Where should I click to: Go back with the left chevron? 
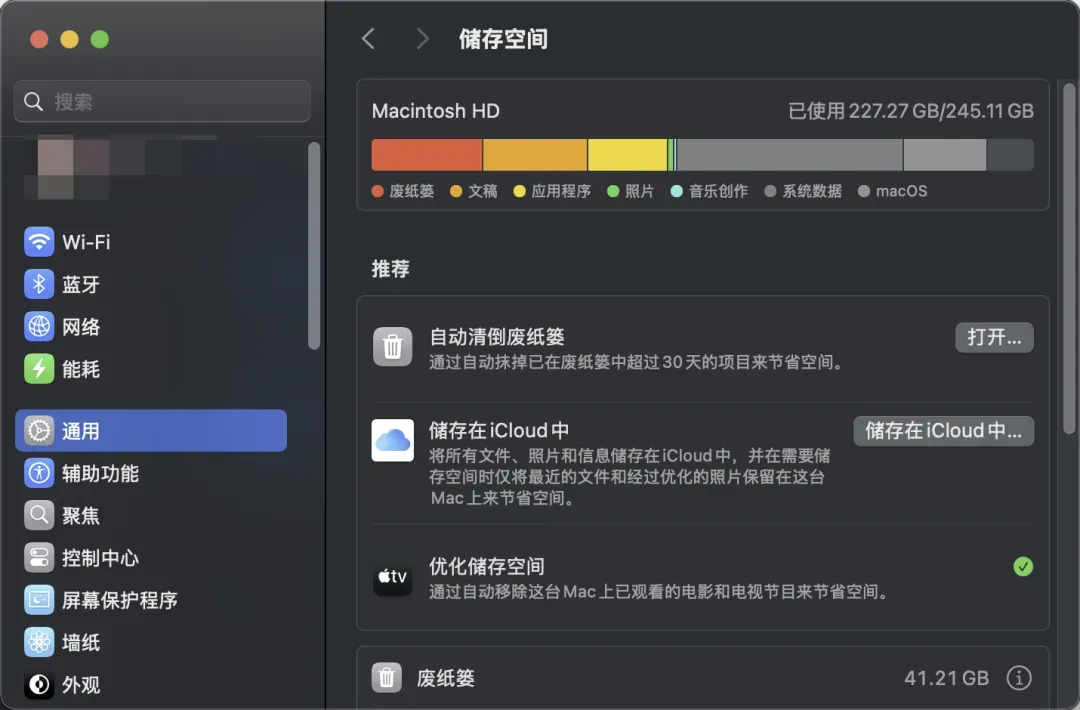pos(368,39)
